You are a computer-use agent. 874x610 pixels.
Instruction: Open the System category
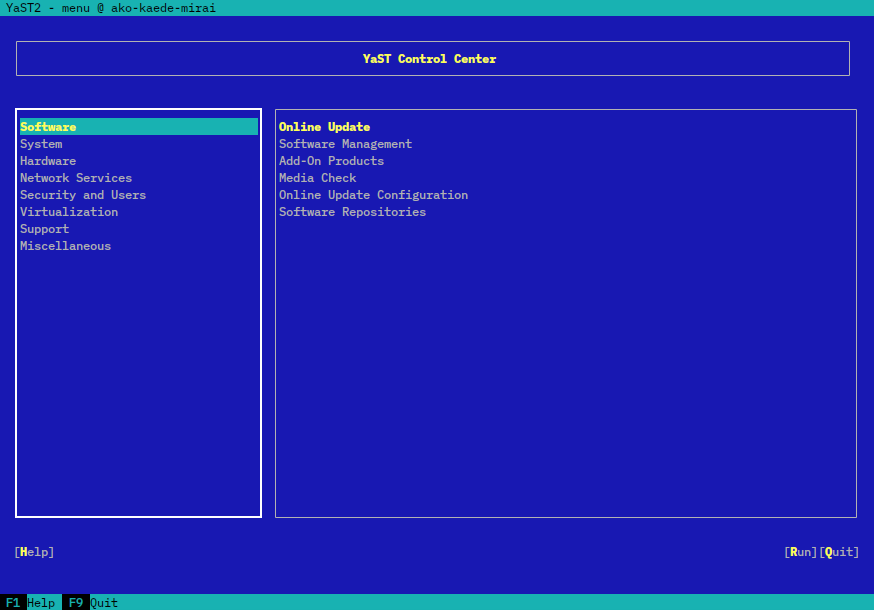pyautogui.click(x=41, y=144)
